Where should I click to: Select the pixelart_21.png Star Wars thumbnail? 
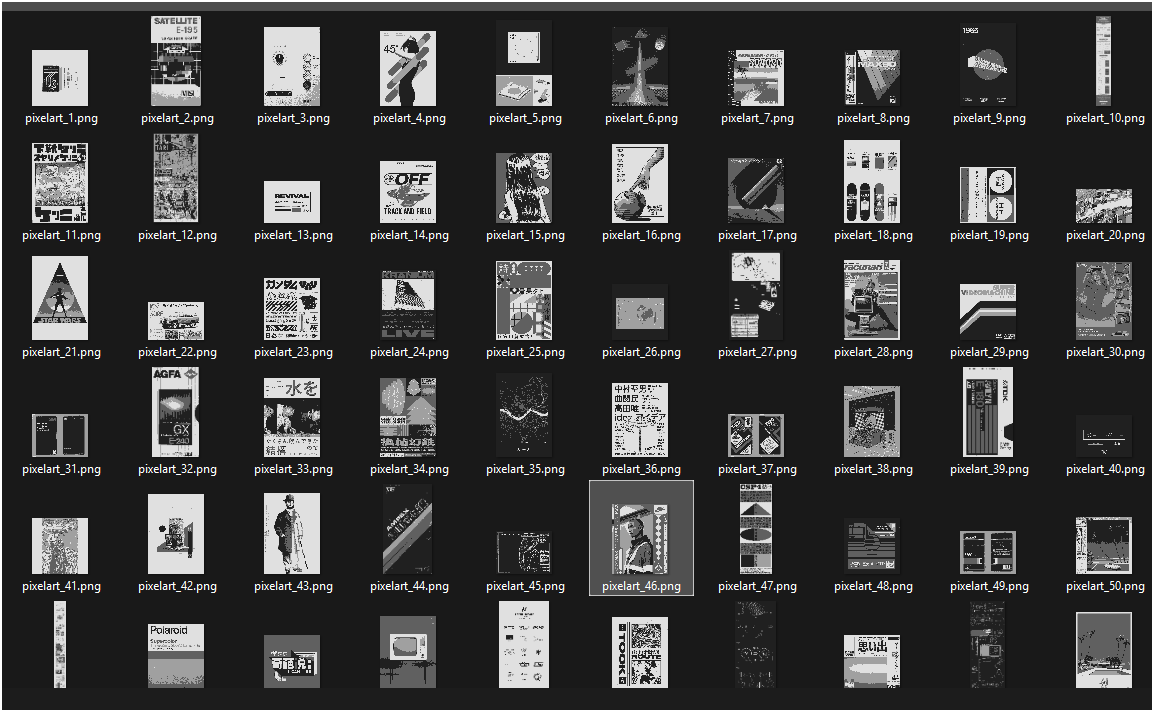(60, 298)
